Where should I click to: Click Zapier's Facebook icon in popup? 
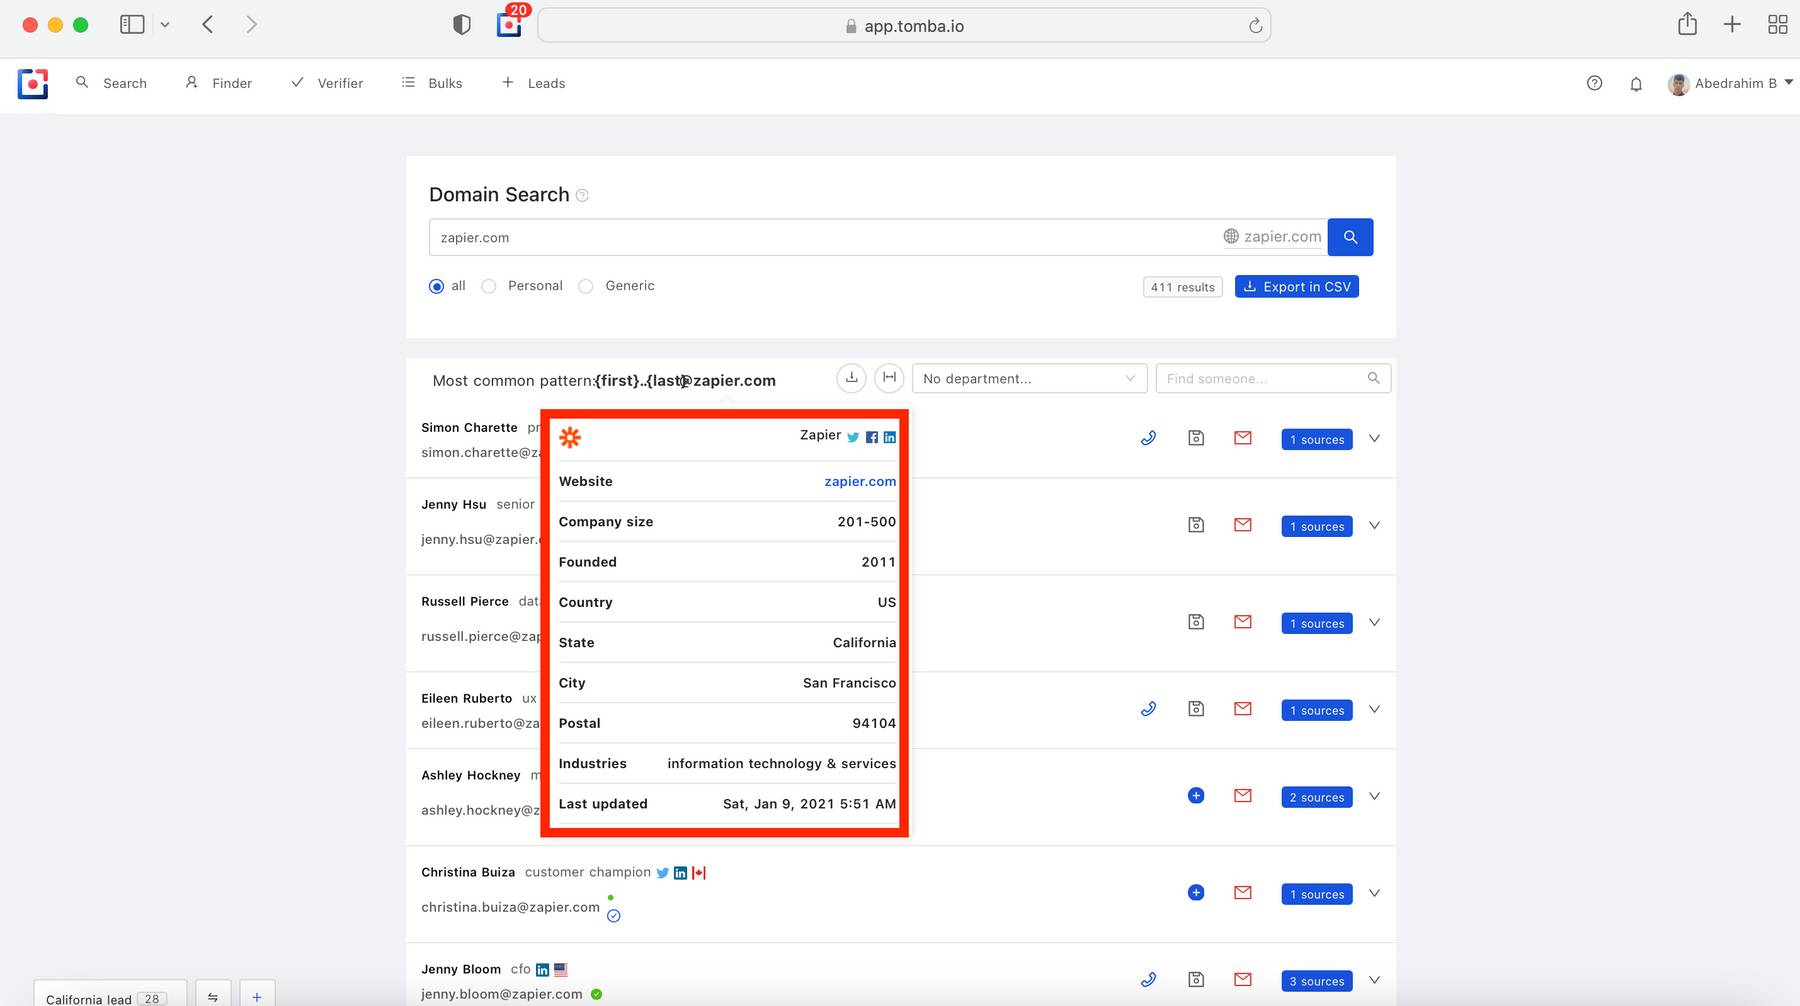pos(872,437)
